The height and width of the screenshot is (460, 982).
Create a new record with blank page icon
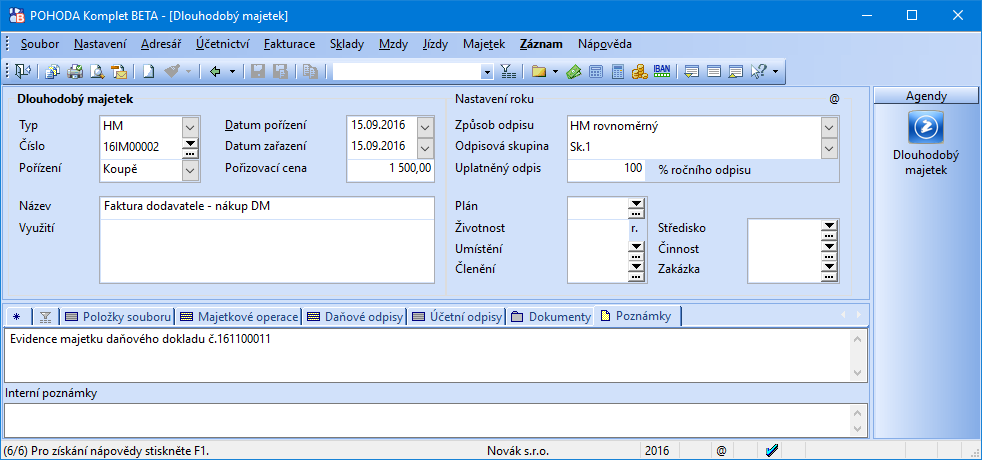148,71
